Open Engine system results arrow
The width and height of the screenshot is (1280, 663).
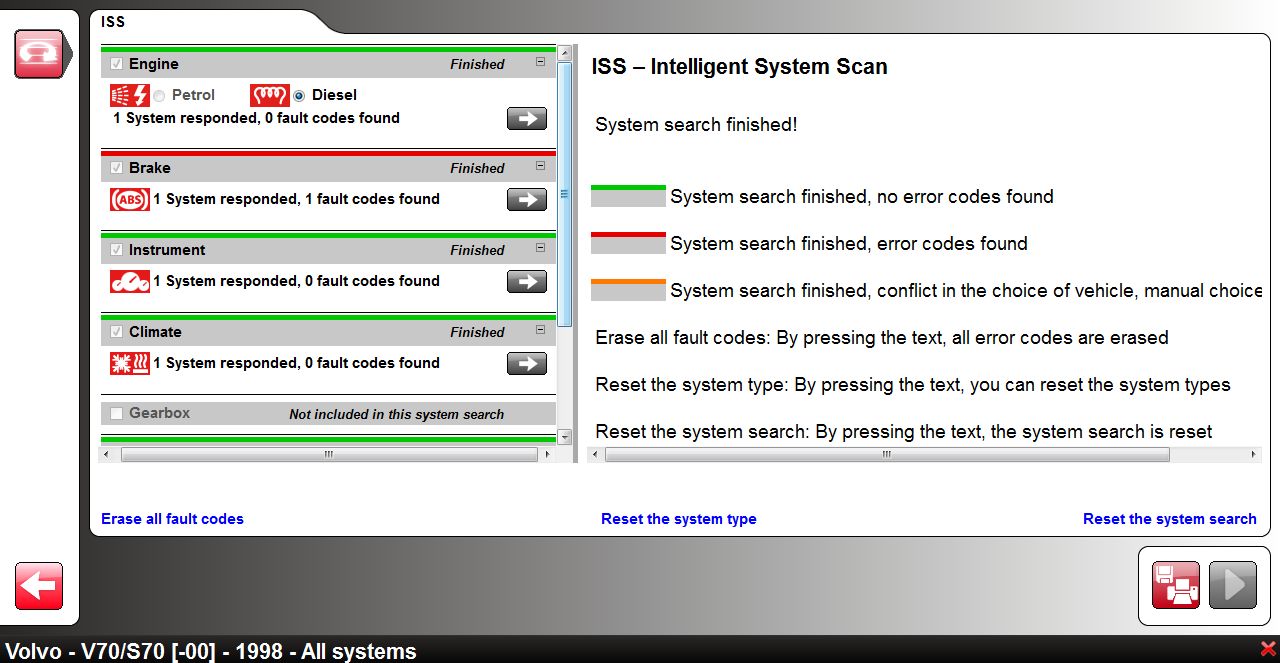click(527, 118)
